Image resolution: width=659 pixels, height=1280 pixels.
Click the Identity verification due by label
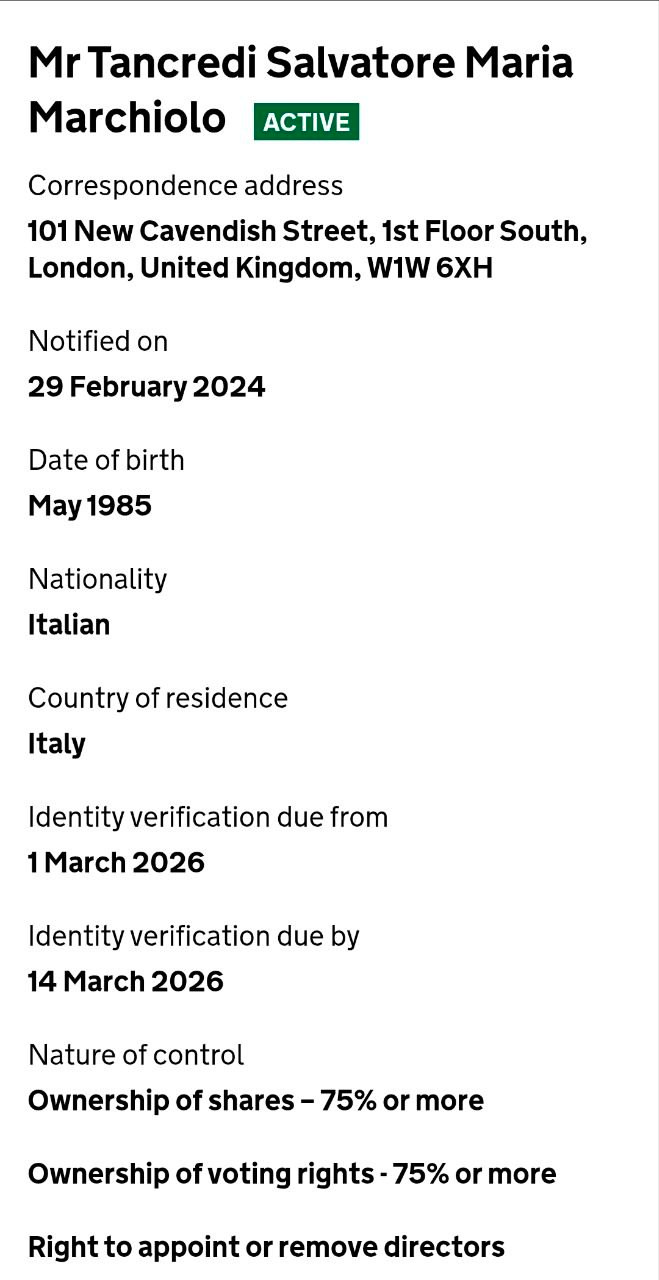pyautogui.click(x=194, y=936)
